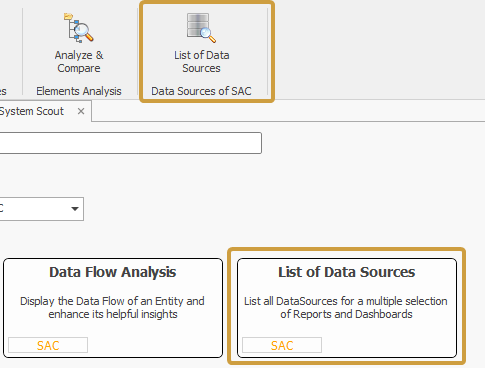This screenshot has width=485, height=368.
Task: Open the List of Data Sources card
Action: pyautogui.click(x=347, y=308)
